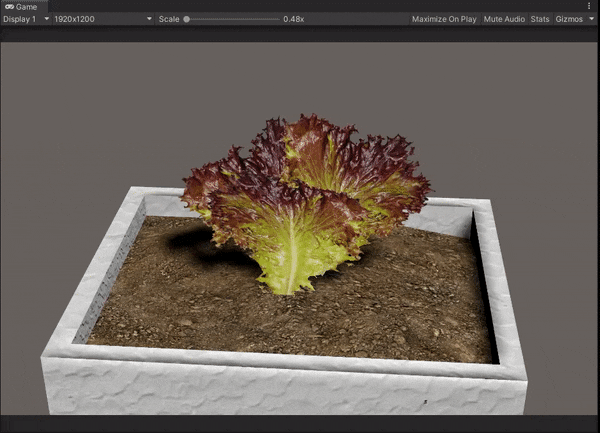Click the lettuce plant in the Game view

pos(306,203)
